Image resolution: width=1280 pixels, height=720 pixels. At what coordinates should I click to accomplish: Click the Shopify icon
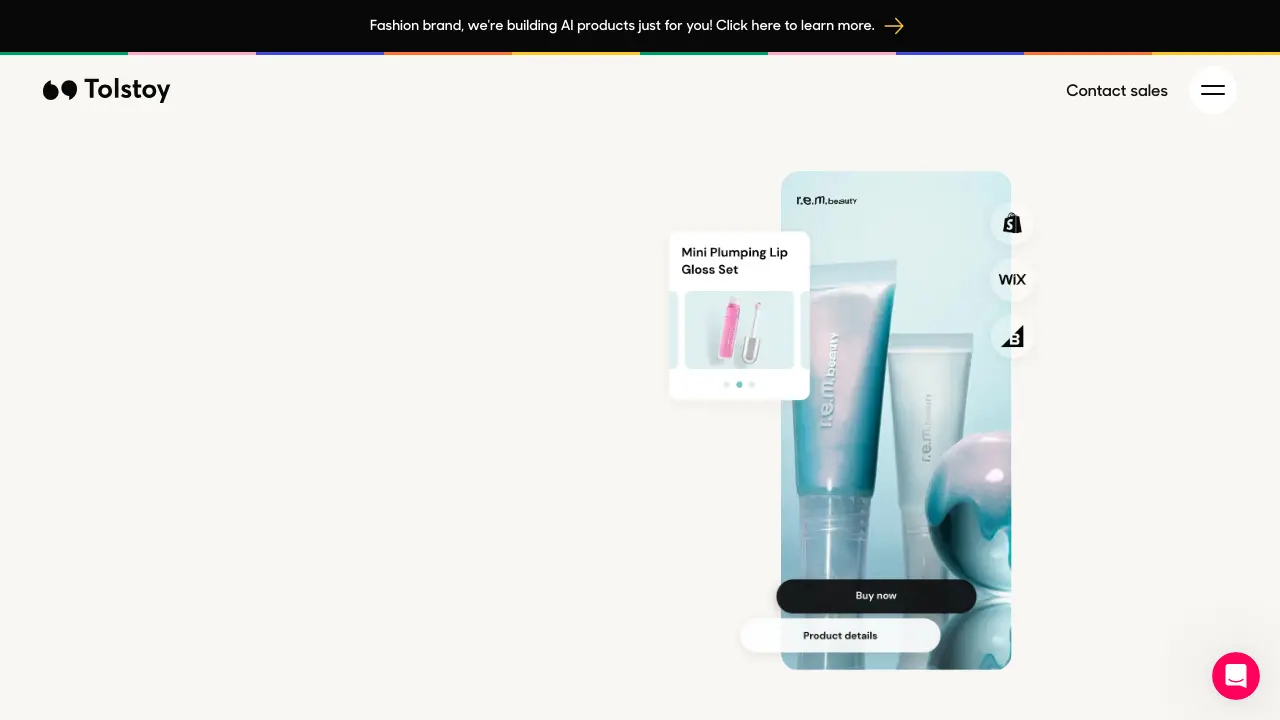pyautogui.click(x=1012, y=223)
